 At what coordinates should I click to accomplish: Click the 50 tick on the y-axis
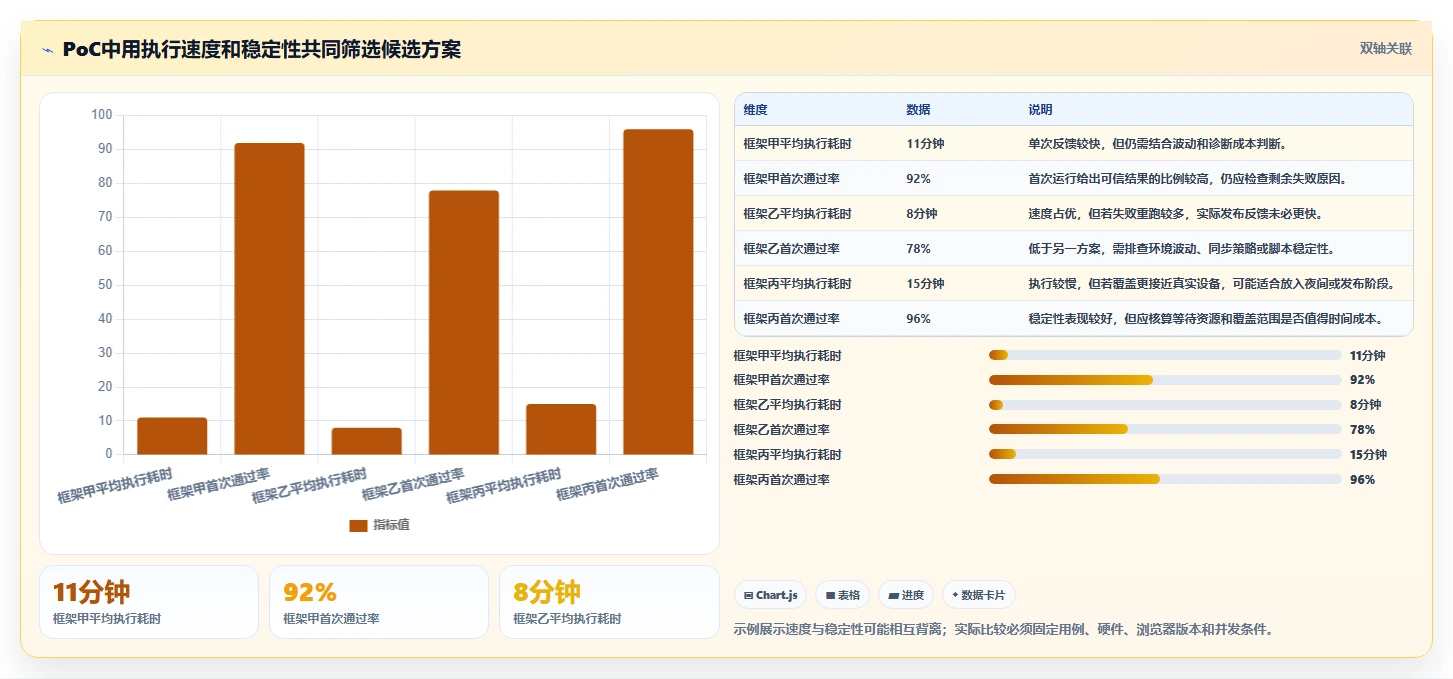pyautogui.click(x=105, y=285)
